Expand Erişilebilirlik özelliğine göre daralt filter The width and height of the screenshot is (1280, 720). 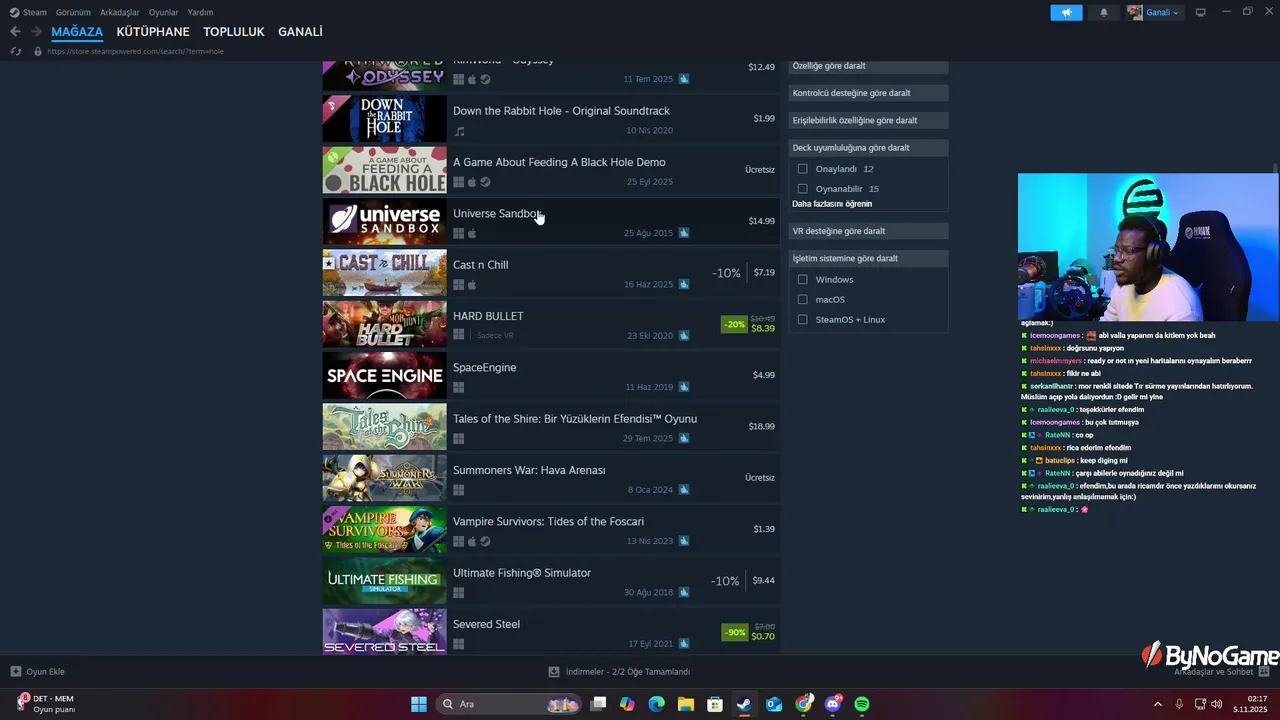(x=868, y=120)
